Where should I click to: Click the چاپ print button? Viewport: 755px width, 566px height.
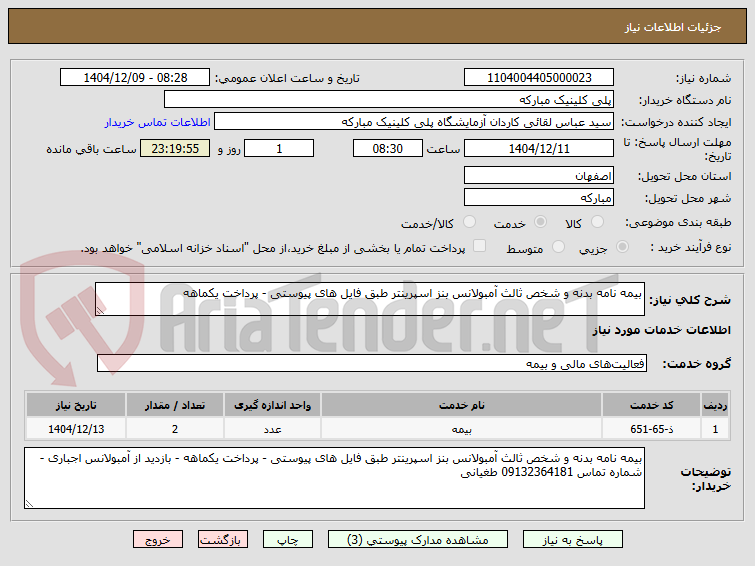click(x=287, y=540)
